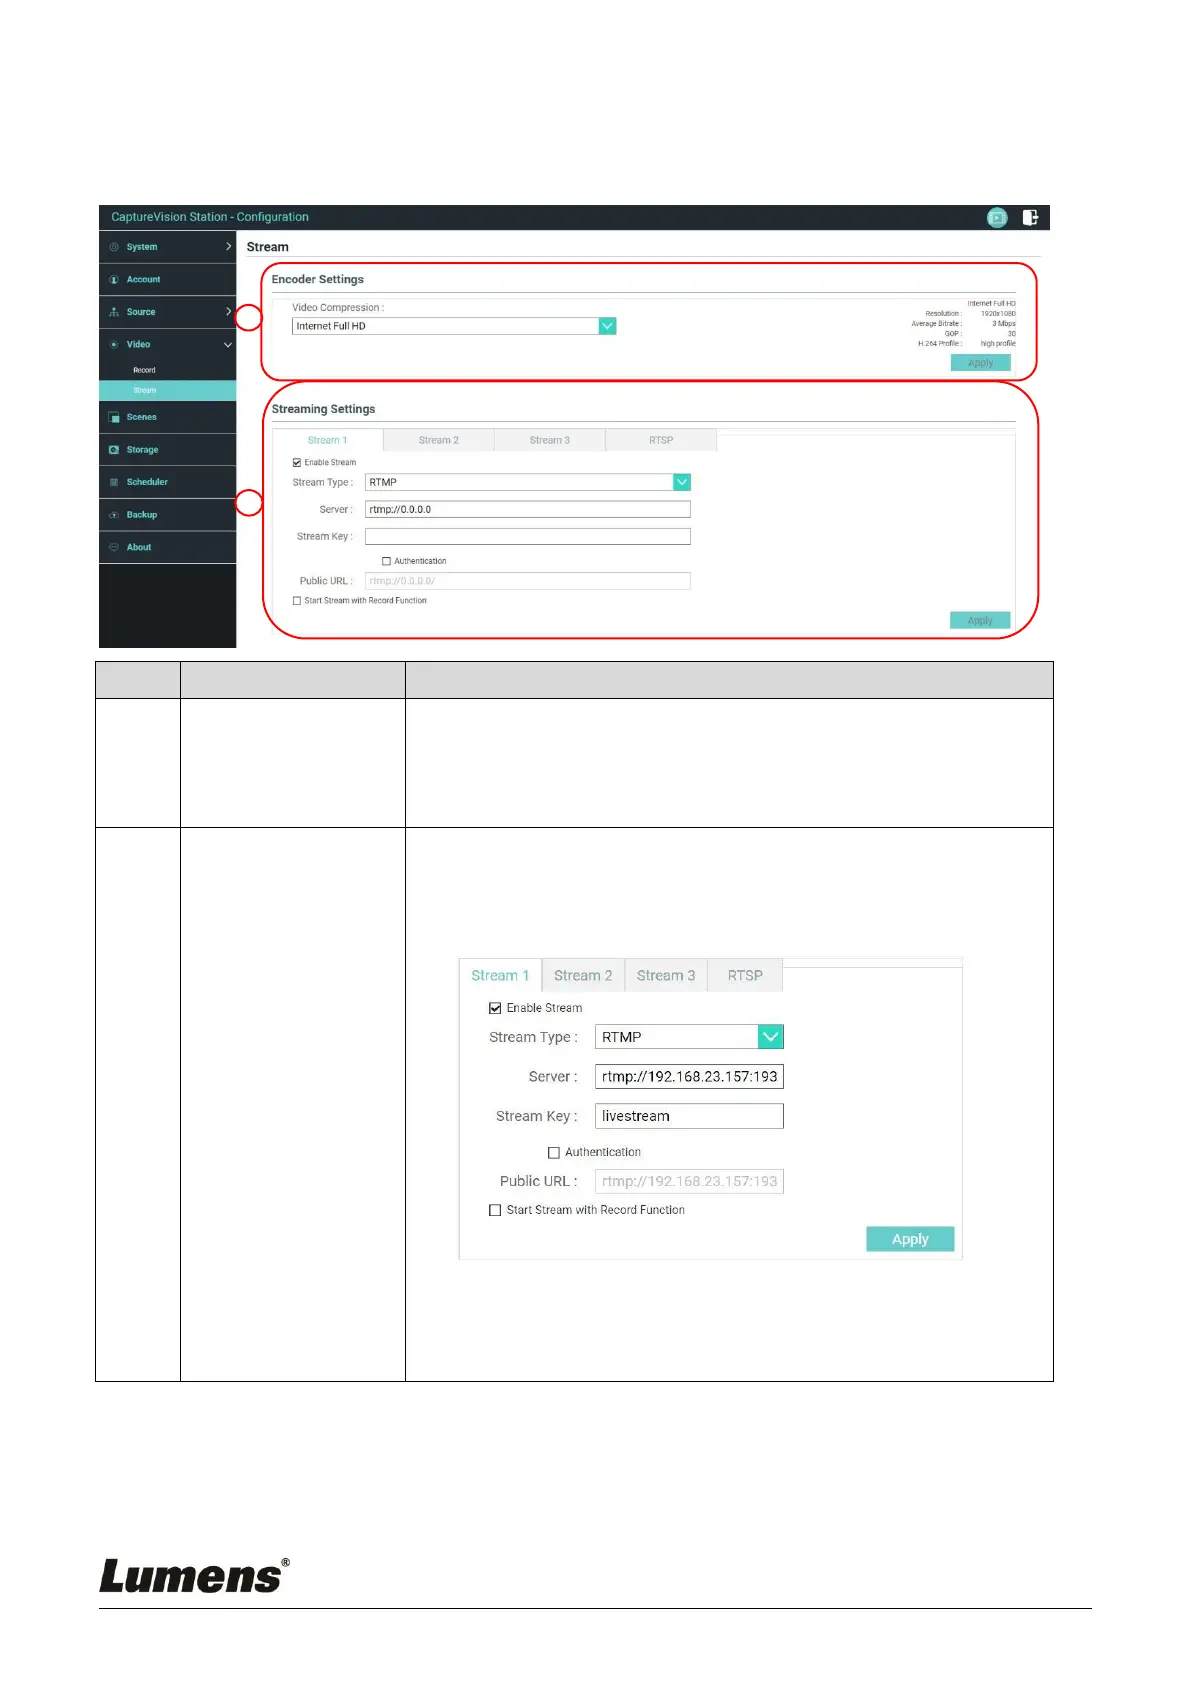Click the Video icon in the sidebar
The width and height of the screenshot is (1191, 1684).
(114, 344)
